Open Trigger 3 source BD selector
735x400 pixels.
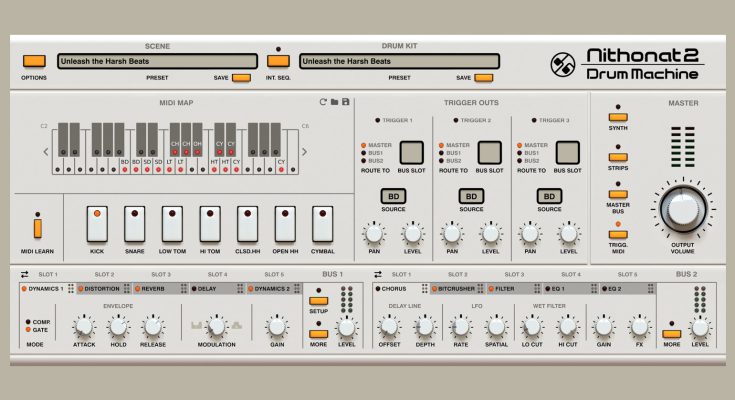tap(547, 196)
